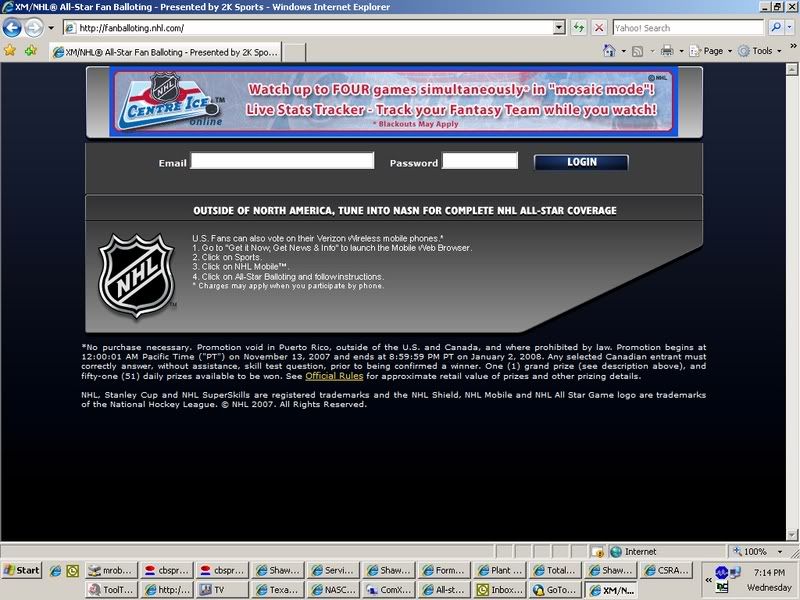Expand the address bar history dropdown
800x600 pixels.
[559, 28]
